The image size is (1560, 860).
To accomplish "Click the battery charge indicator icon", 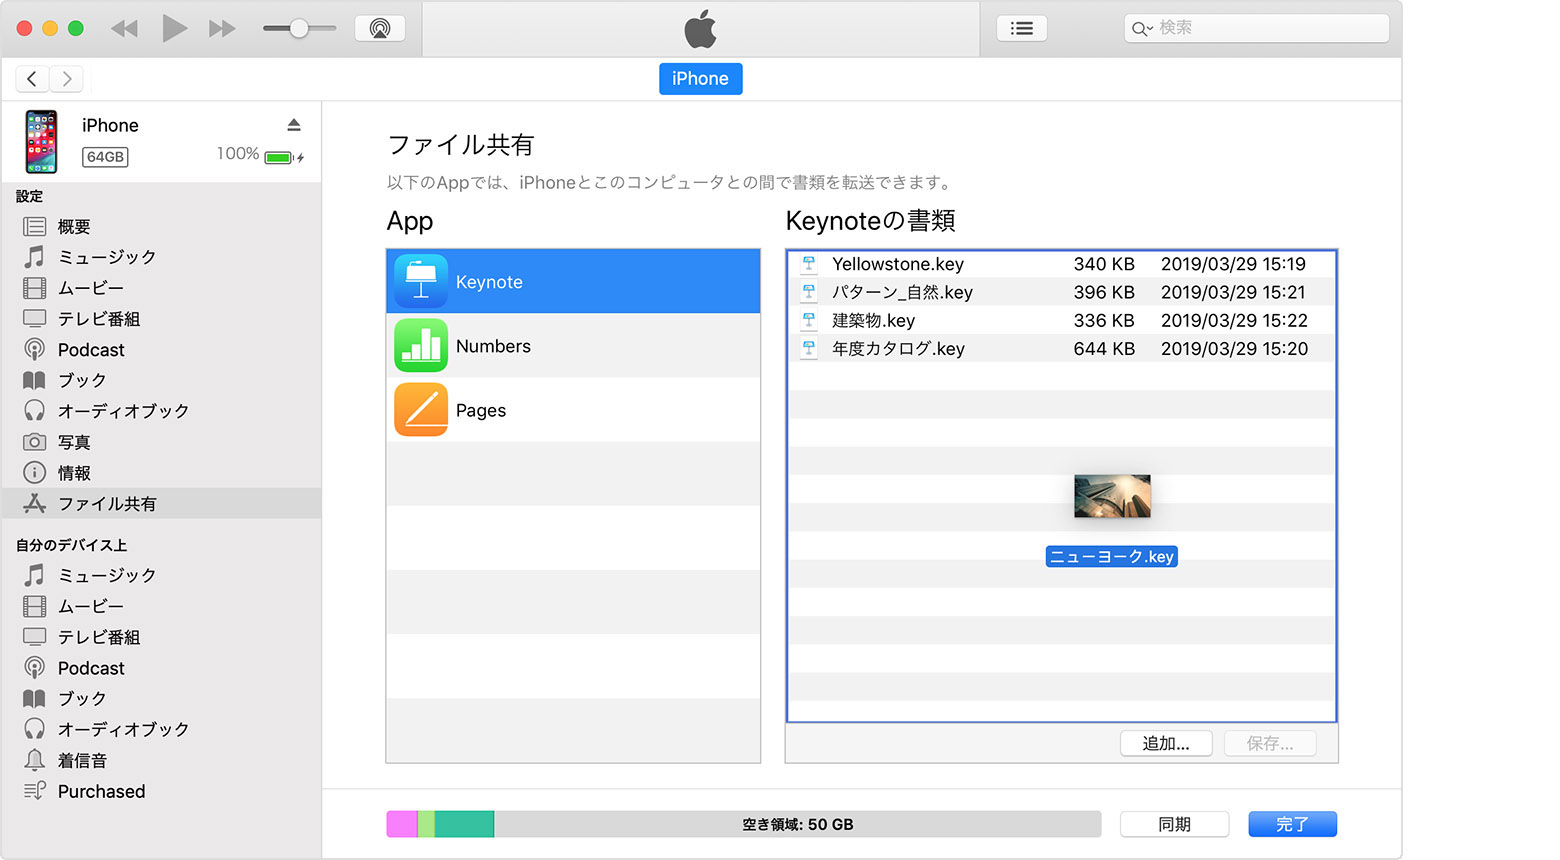I will pos(280,157).
